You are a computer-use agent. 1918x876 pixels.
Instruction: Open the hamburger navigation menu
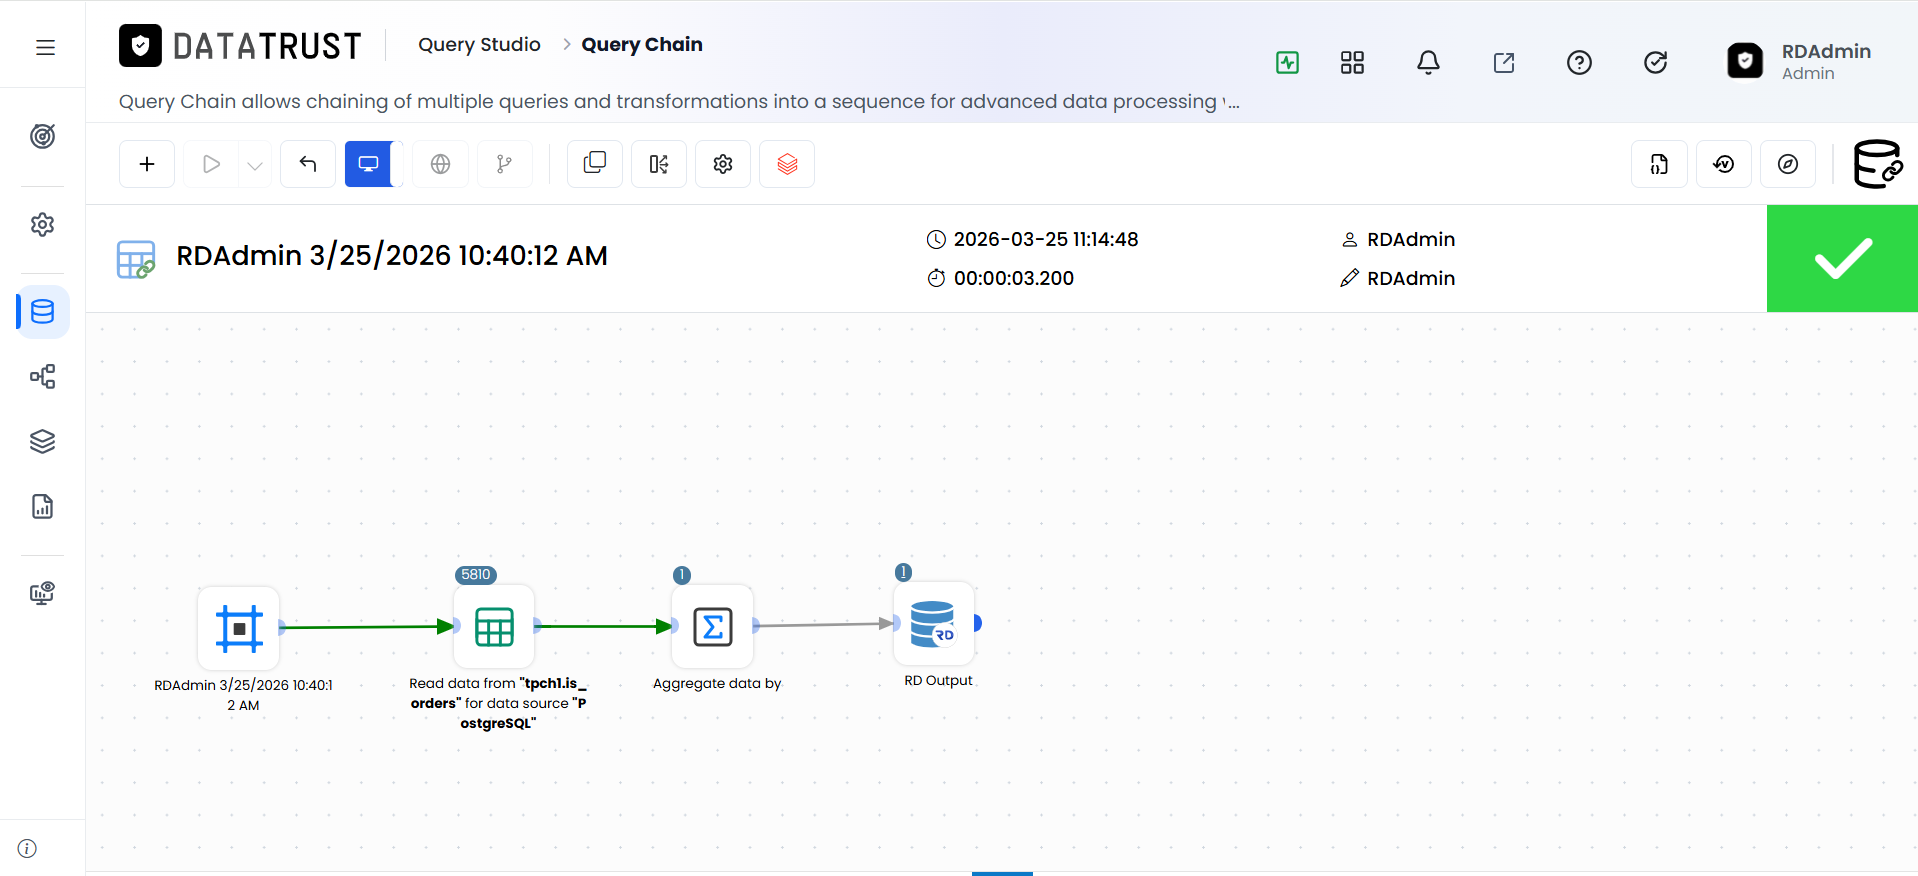tap(45, 47)
